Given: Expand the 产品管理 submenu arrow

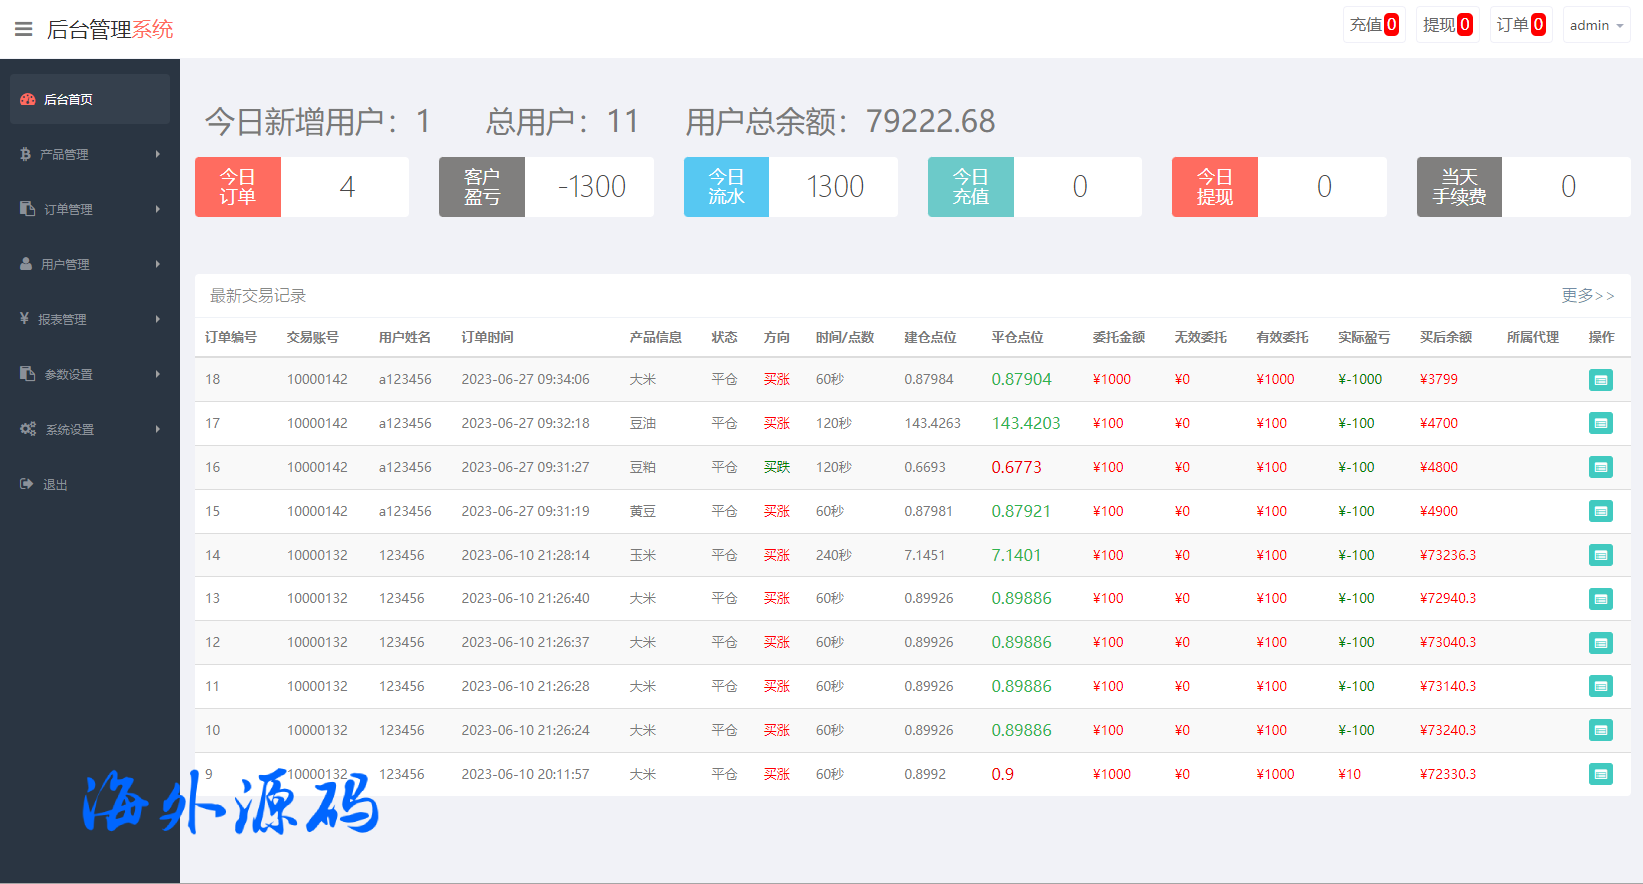Looking at the screenshot, I should click(x=158, y=154).
